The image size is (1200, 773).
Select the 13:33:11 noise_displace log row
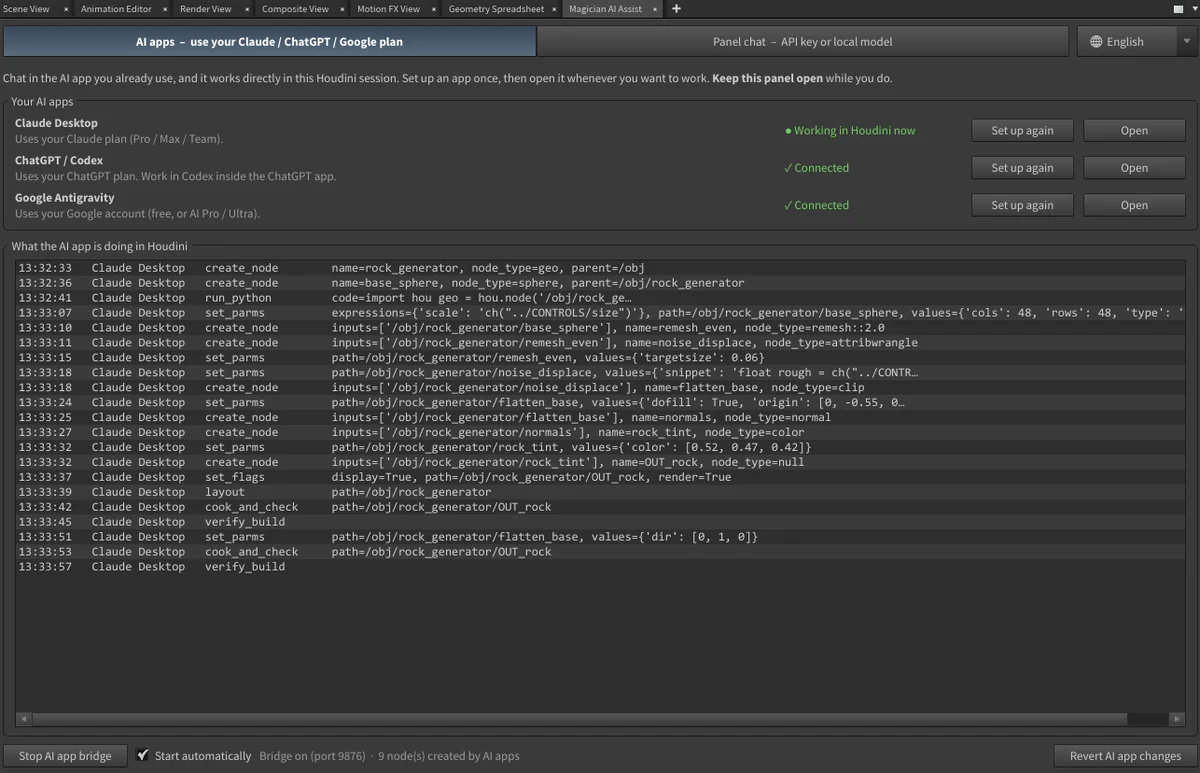pyautogui.click(x=600, y=343)
